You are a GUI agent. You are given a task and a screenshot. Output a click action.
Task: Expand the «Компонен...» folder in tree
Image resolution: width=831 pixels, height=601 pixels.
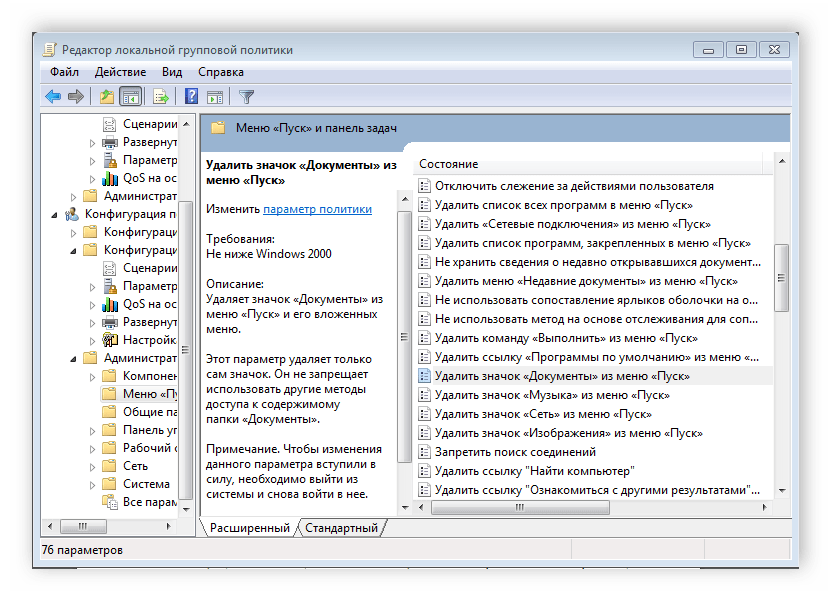pos(93,376)
